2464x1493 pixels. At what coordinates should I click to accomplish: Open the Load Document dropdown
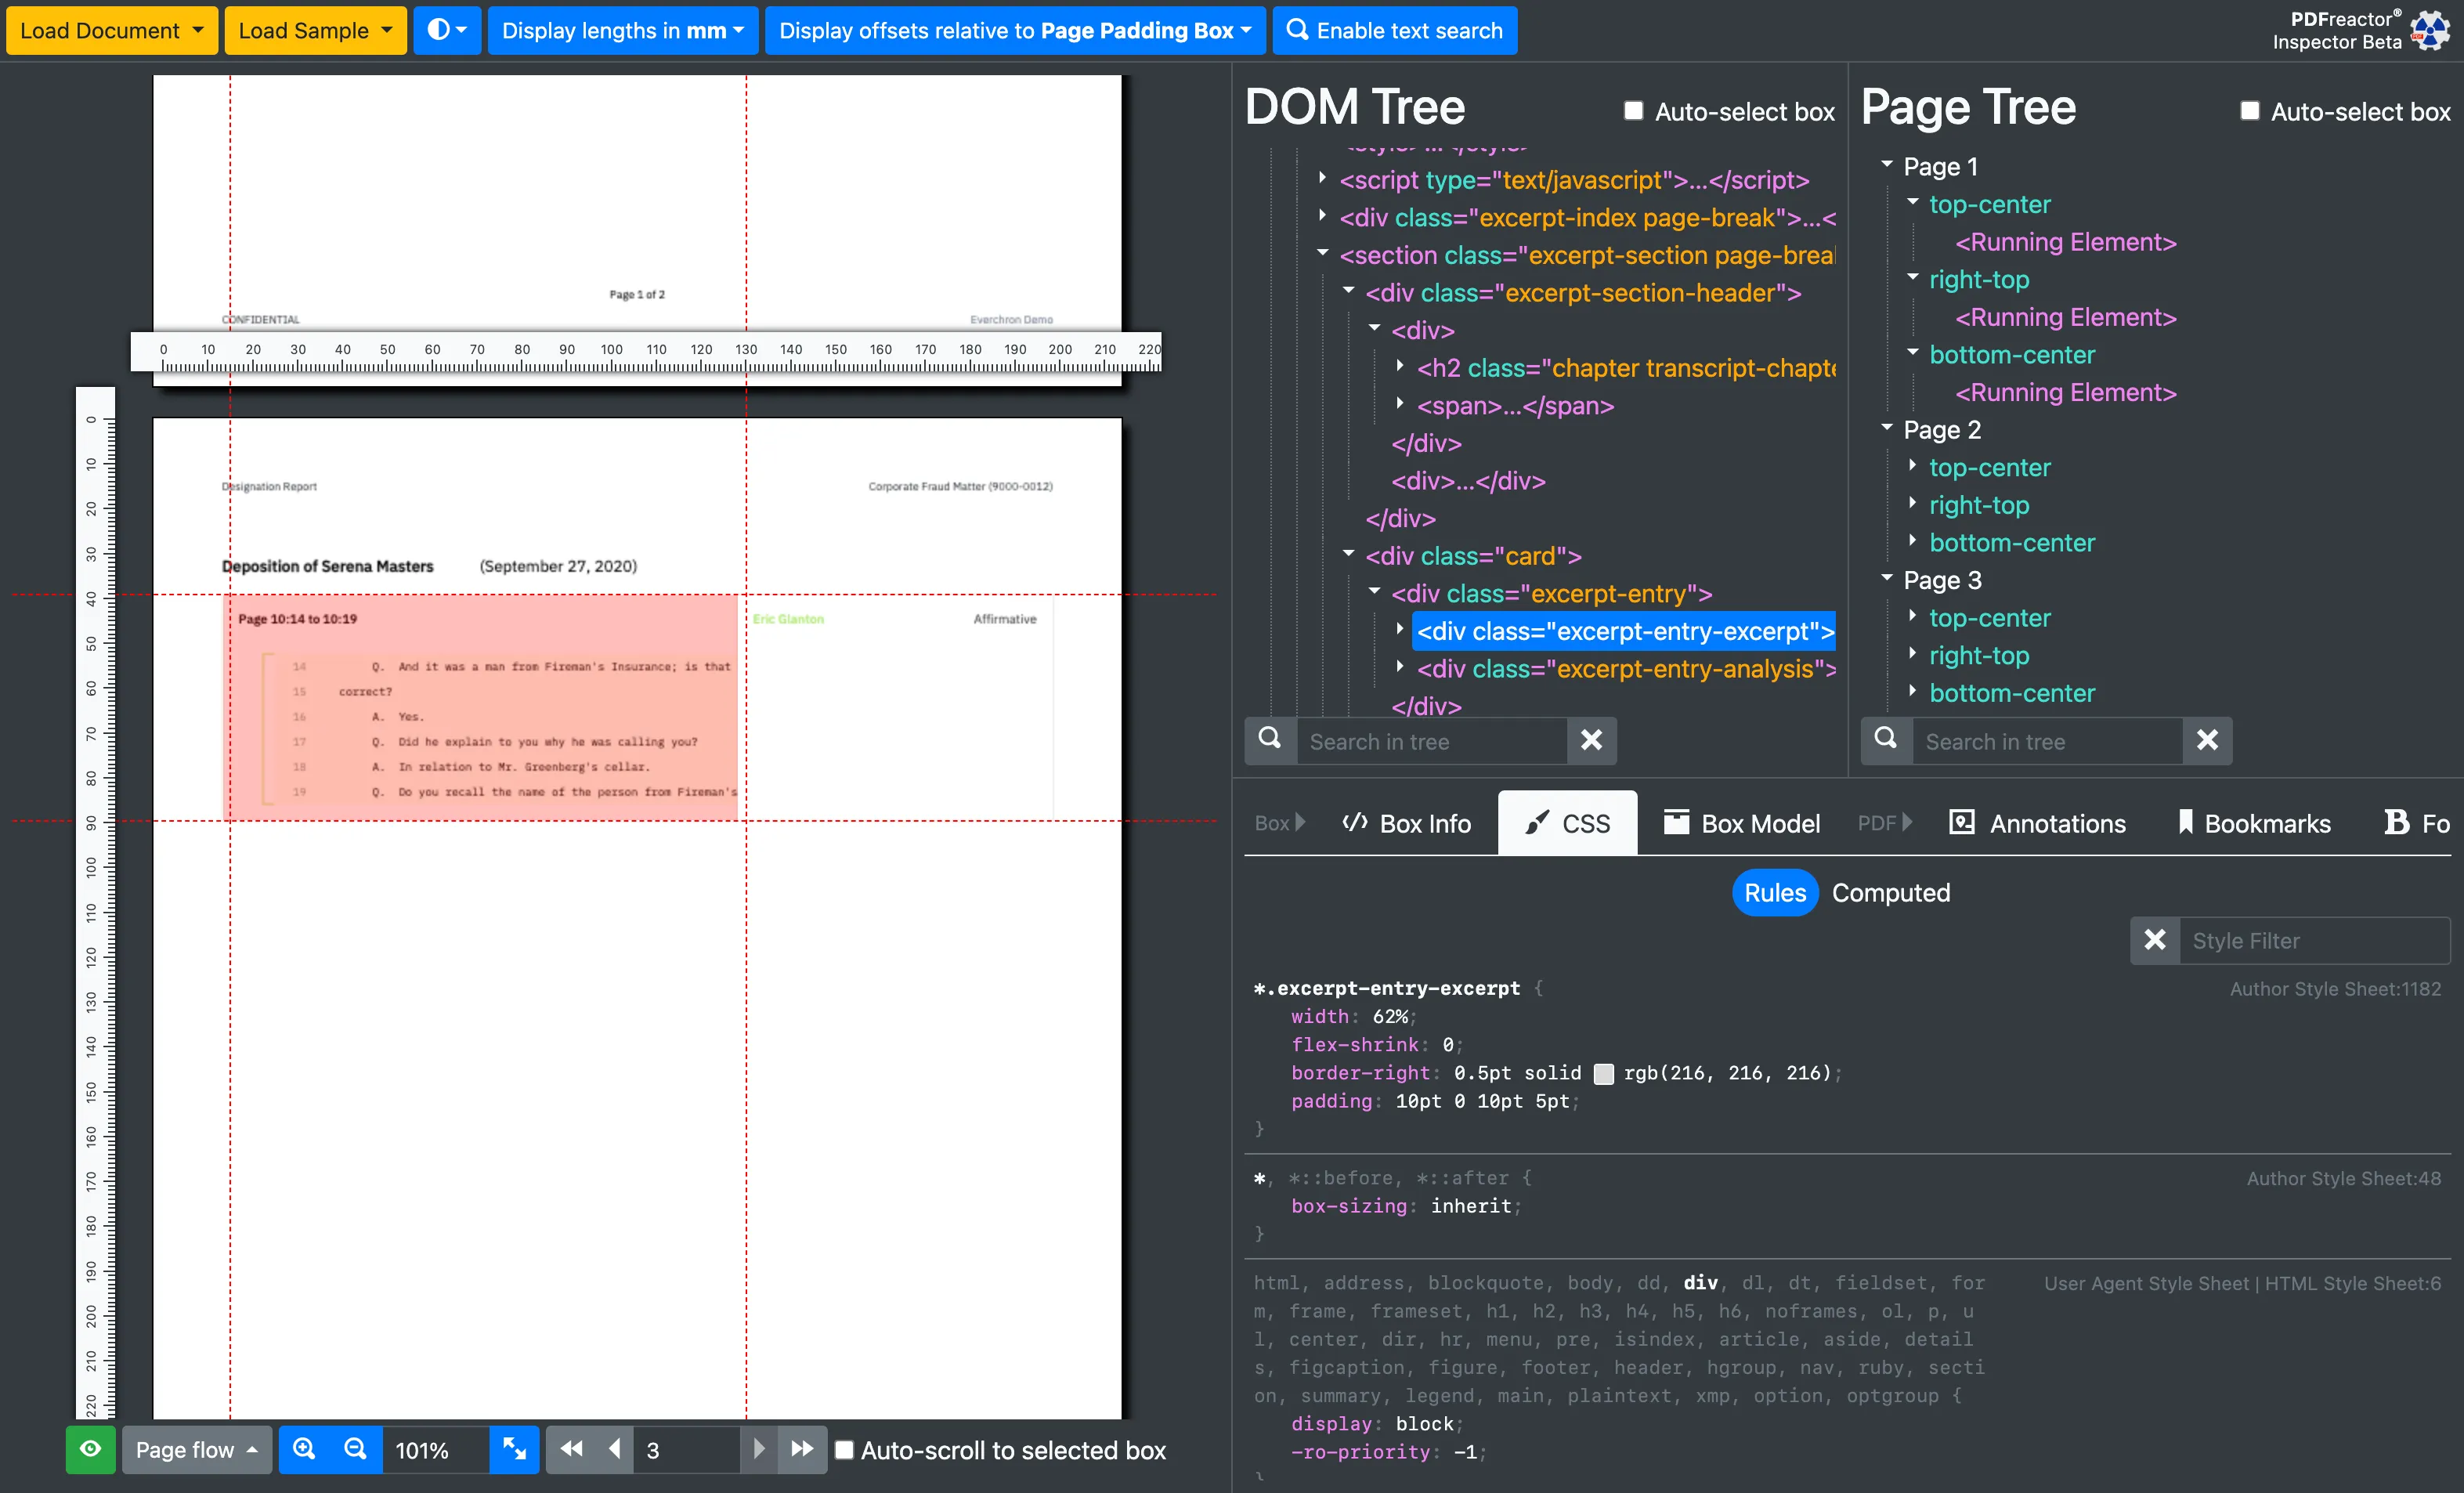tap(112, 30)
